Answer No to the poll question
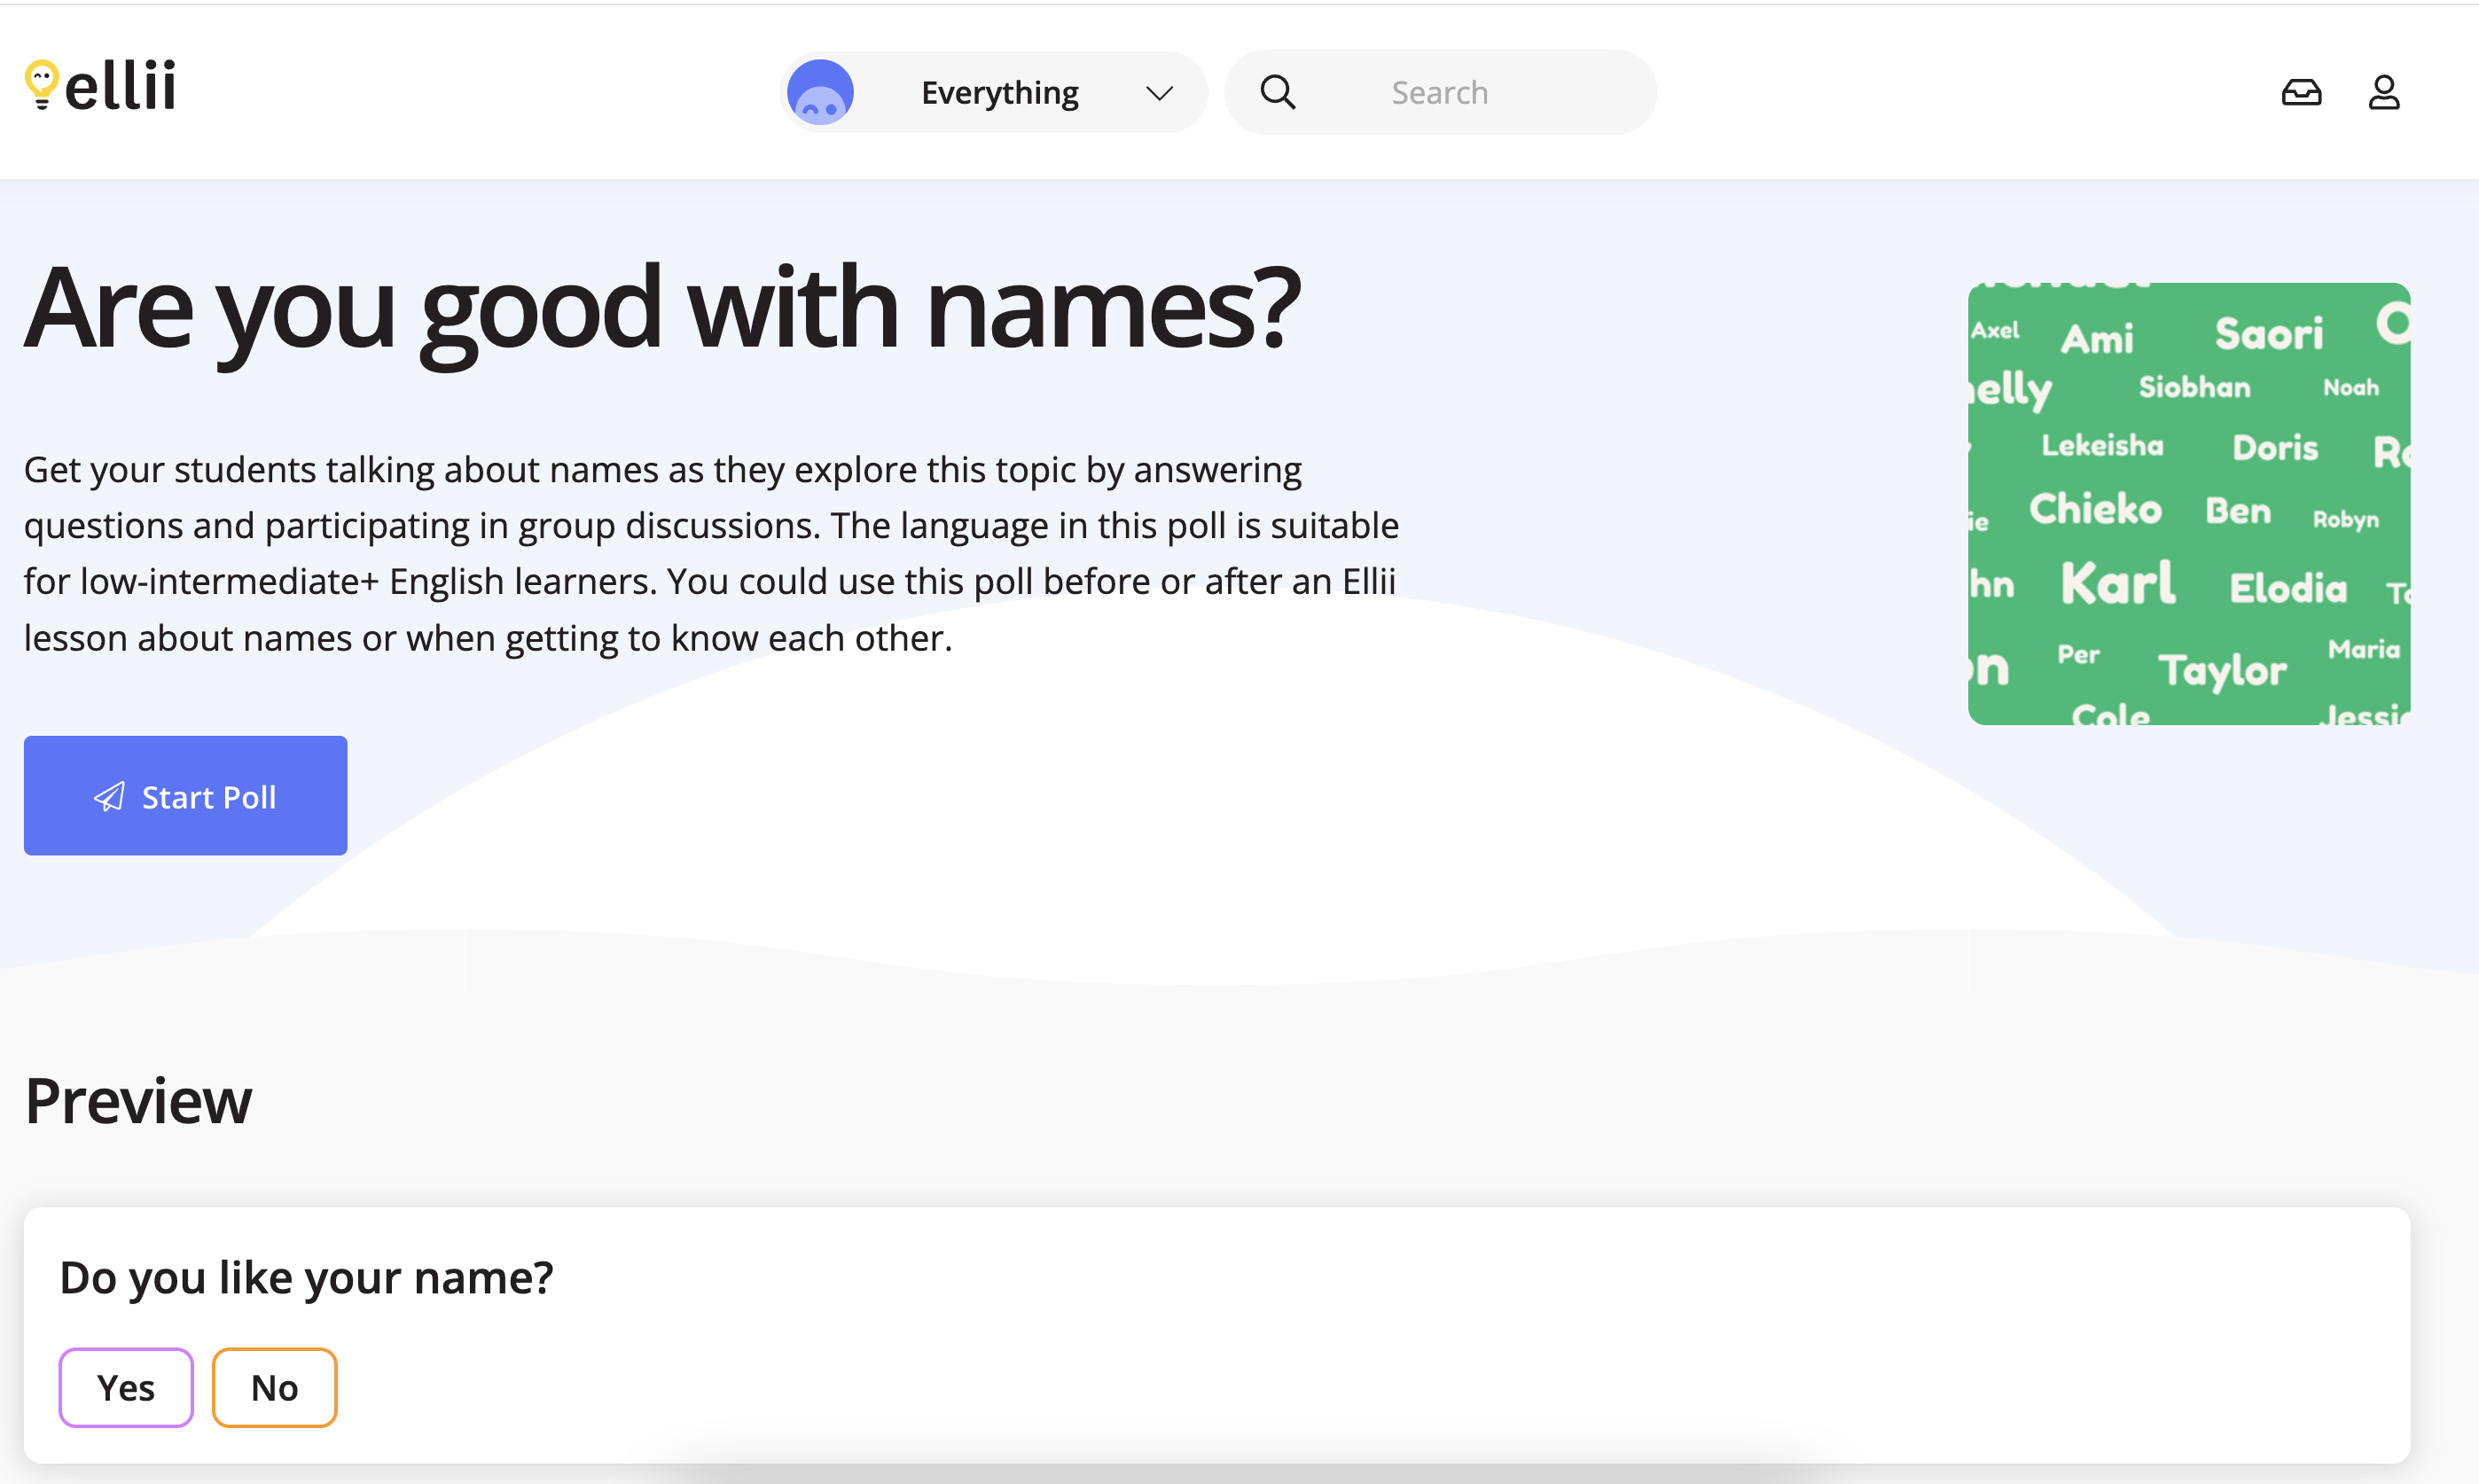The width and height of the screenshot is (2479, 1484). 273,1387
